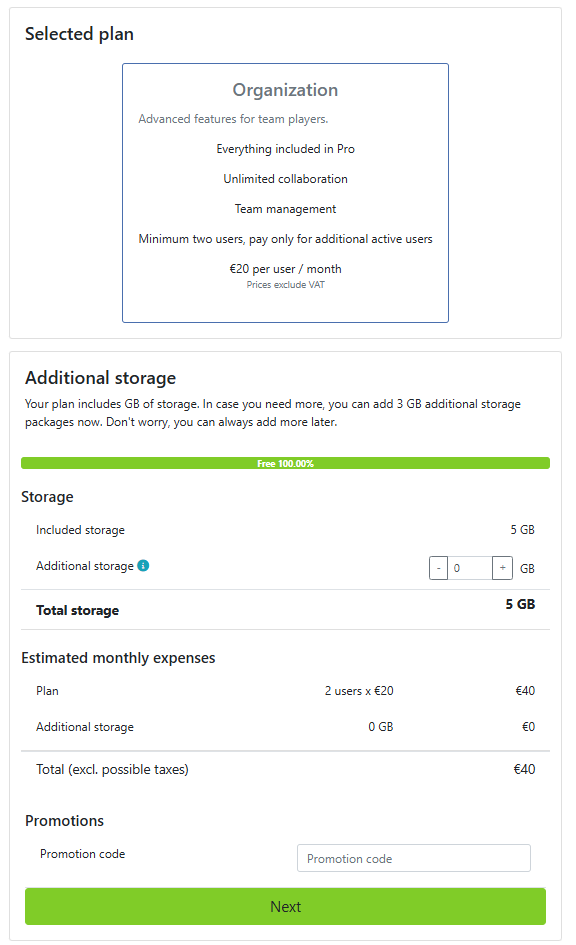Click the Selected plan heading
The image size is (576, 945).
(79, 34)
